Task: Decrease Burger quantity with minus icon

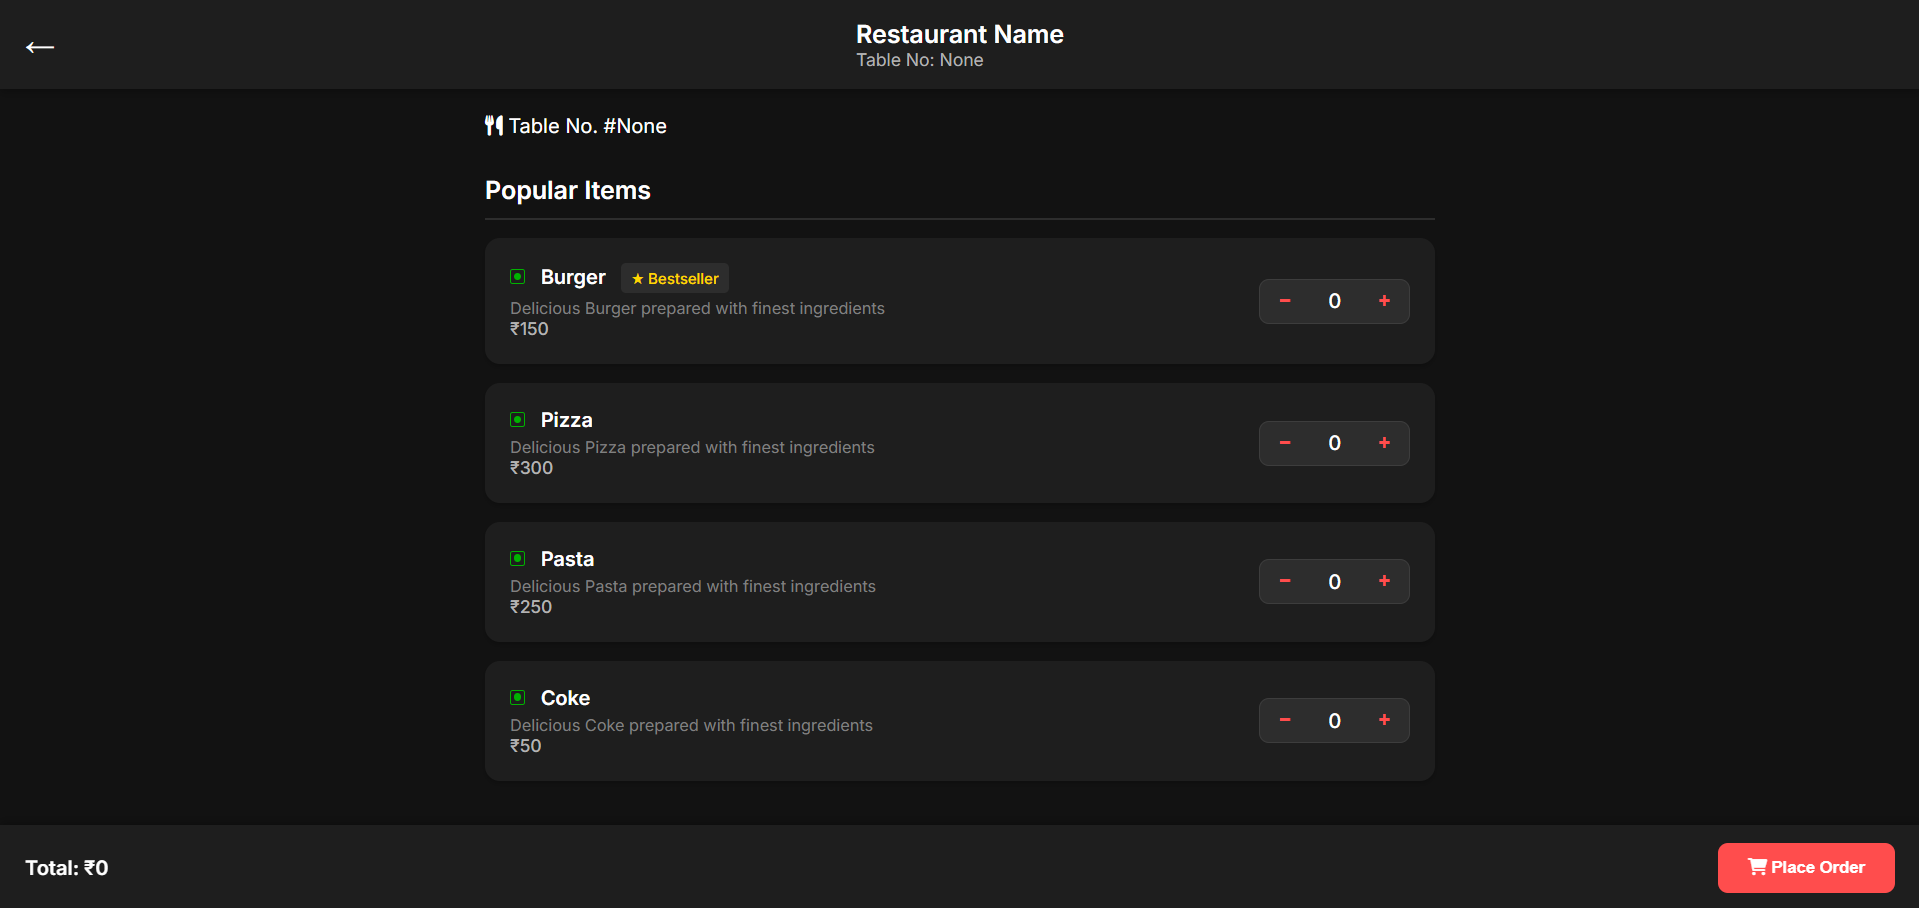Action: coord(1285,301)
